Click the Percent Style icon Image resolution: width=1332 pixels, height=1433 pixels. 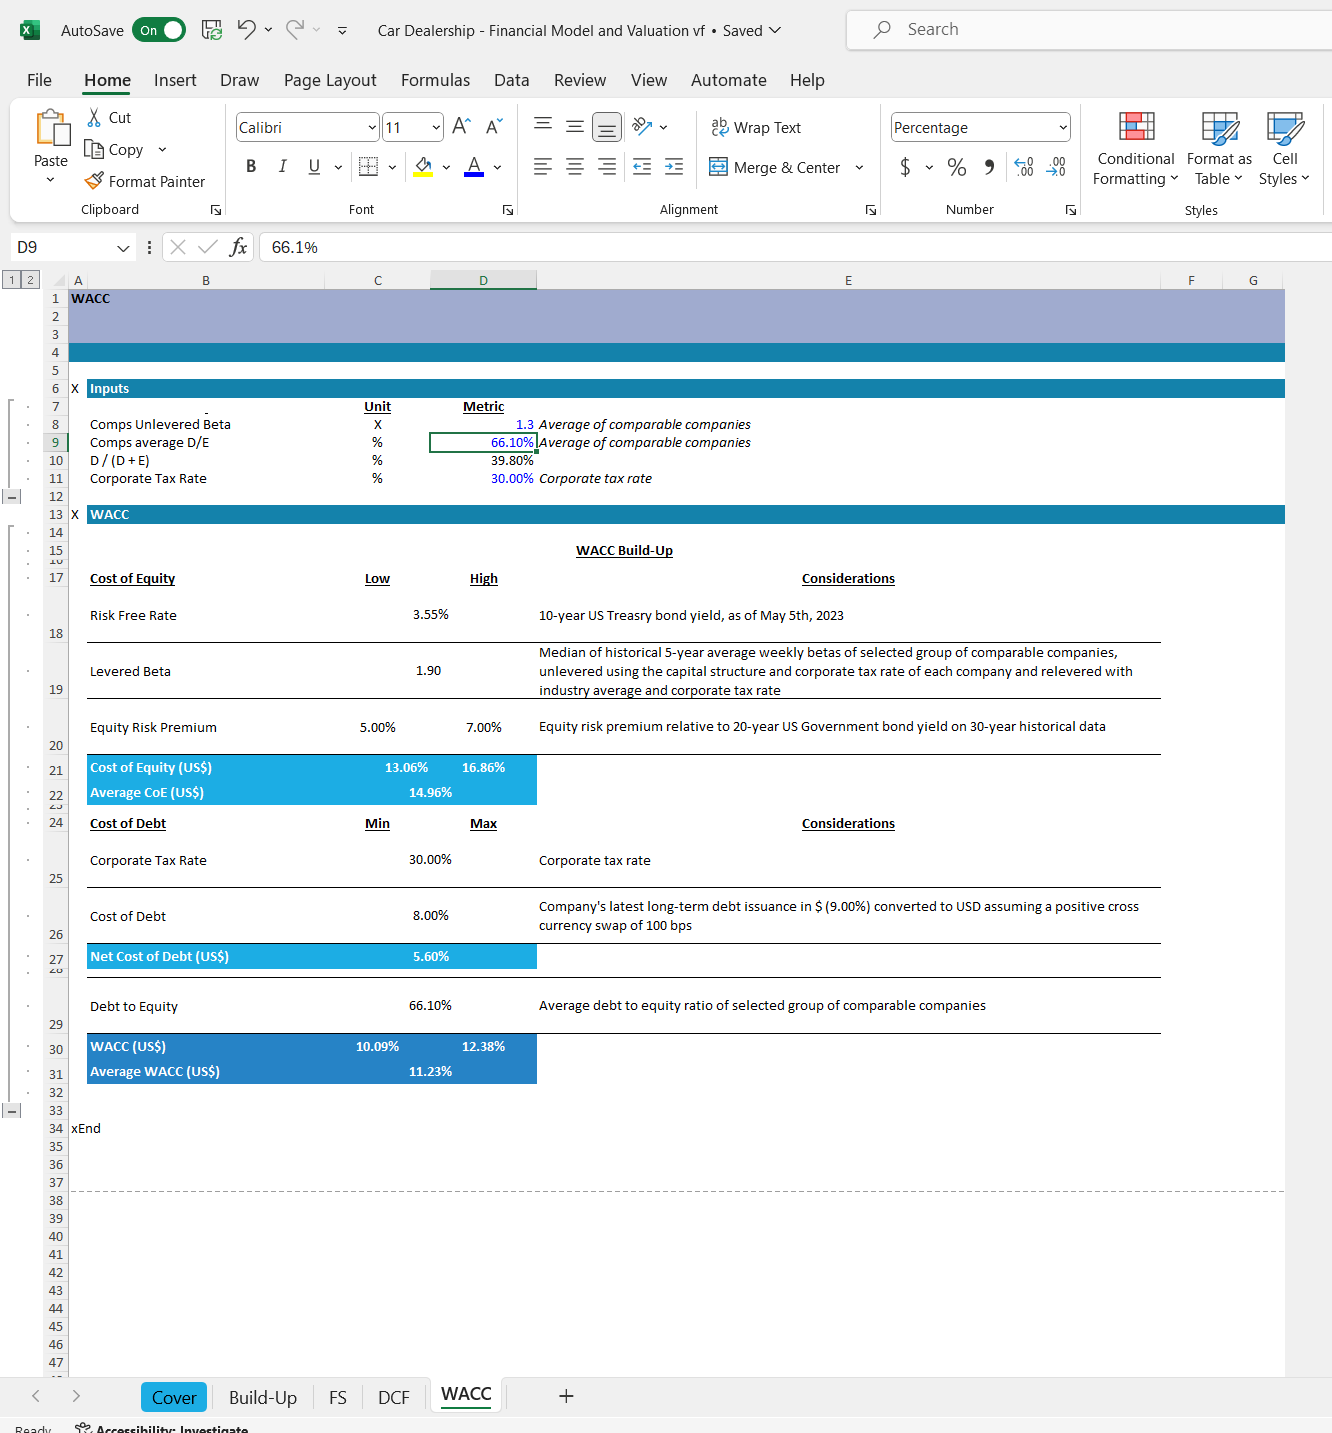[956, 167]
